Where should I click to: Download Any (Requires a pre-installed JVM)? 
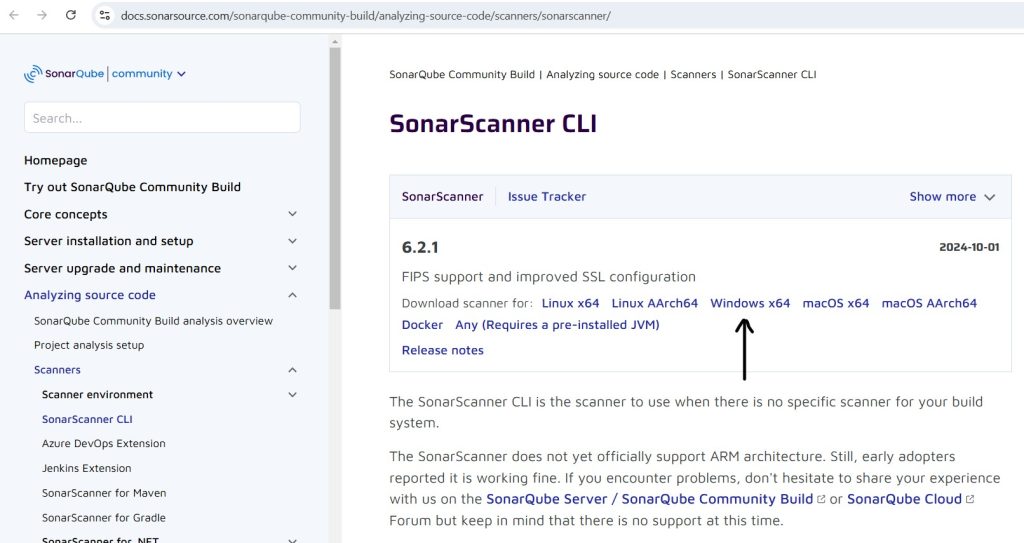[x=557, y=325]
